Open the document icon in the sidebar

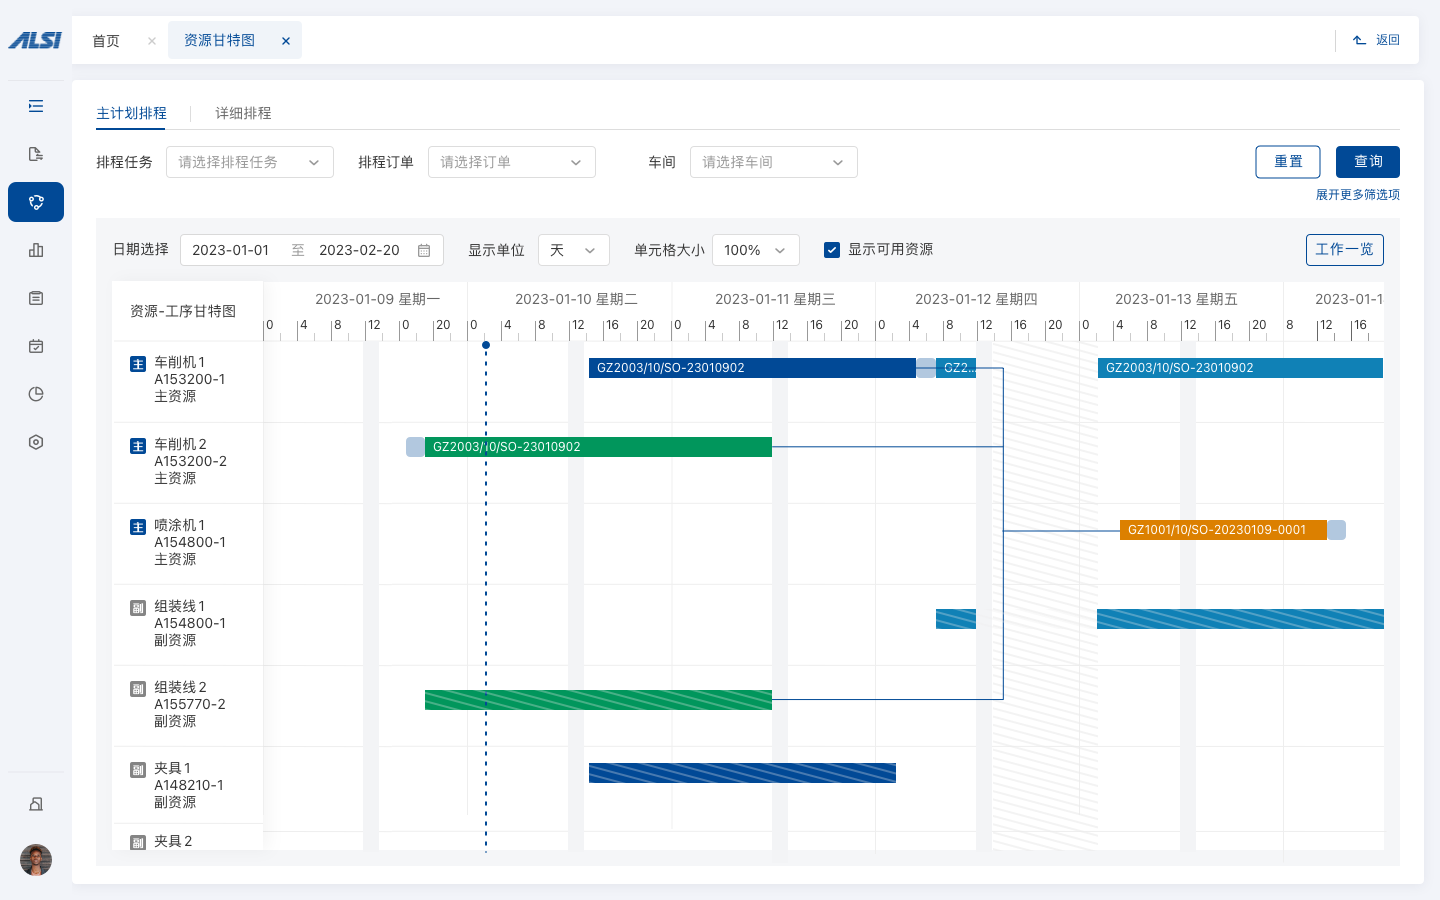tap(36, 154)
